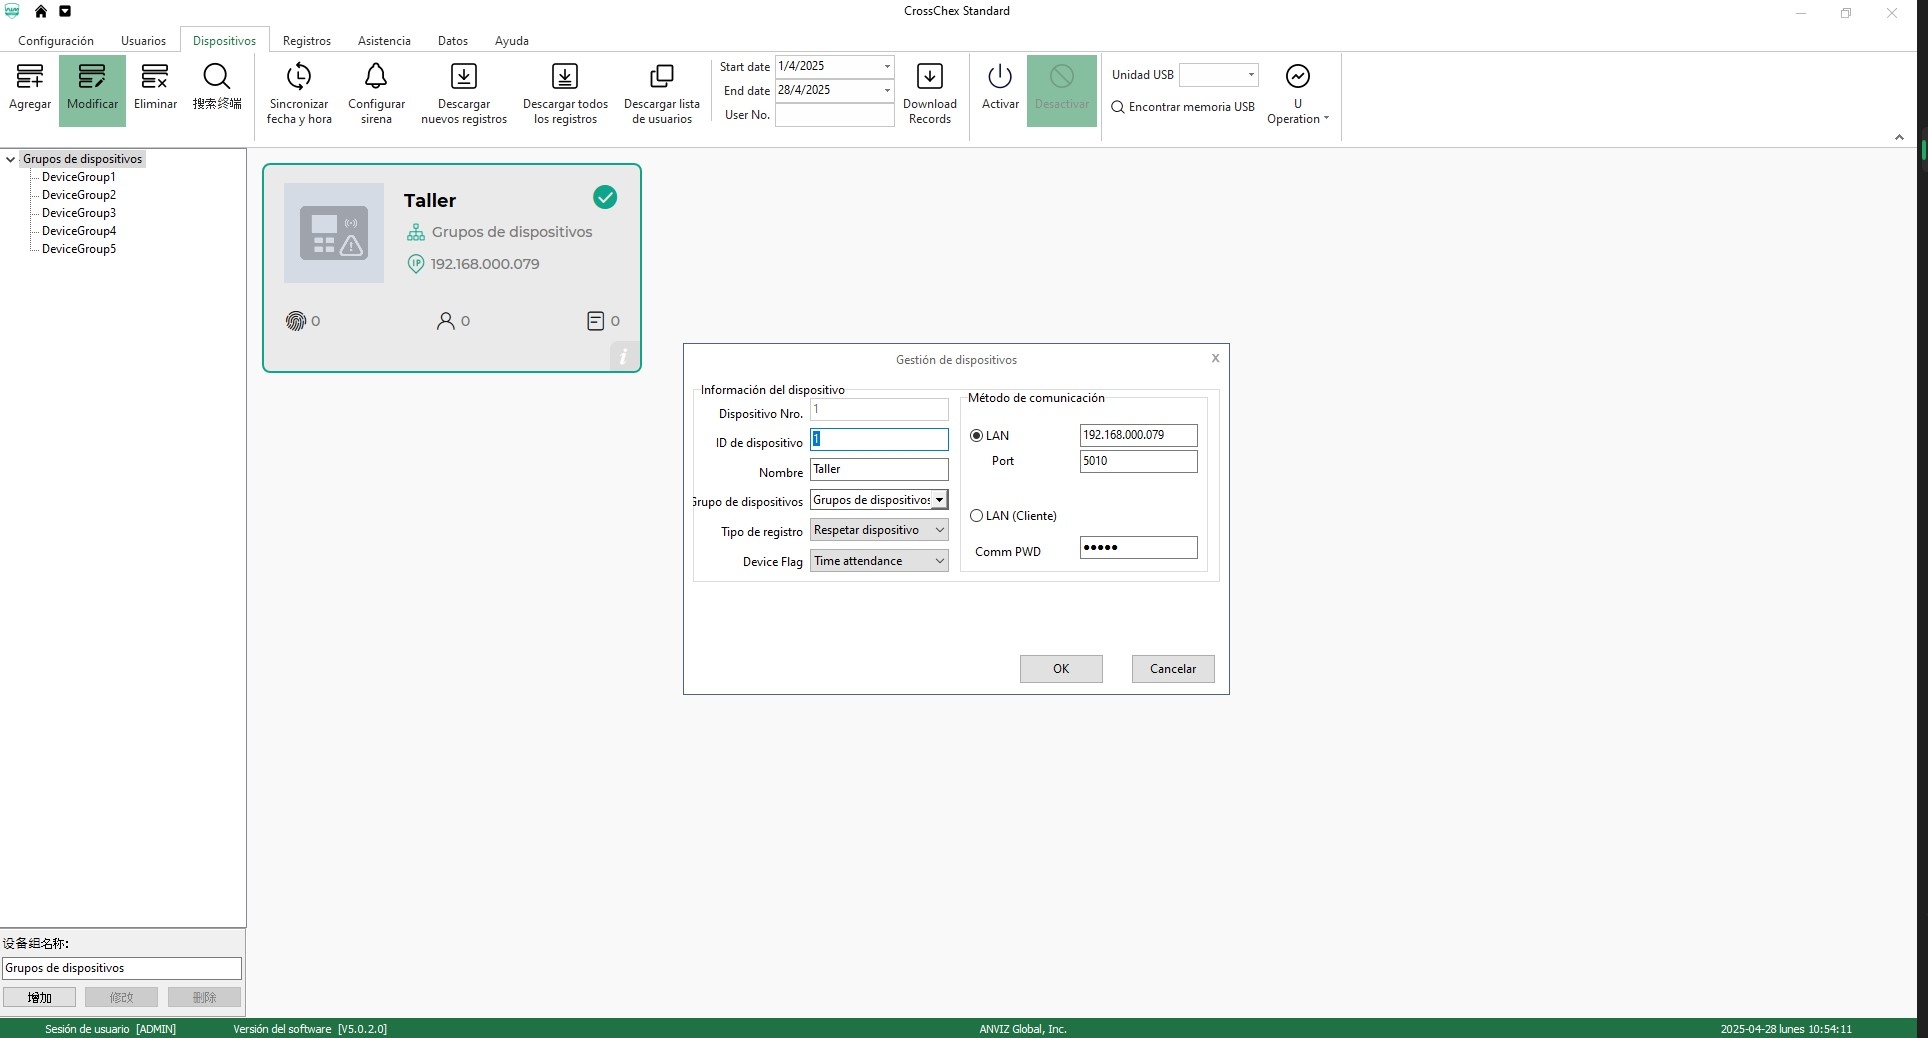Select DeviceGroup4 in the tree
Image resolution: width=1928 pixels, height=1038 pixels.
click(x=79, y=231)
